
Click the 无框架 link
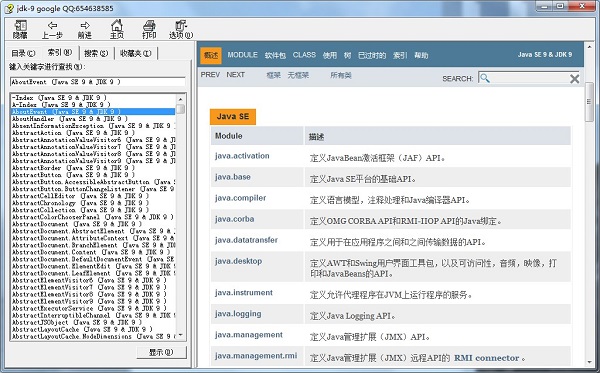click(x=298, y=75)
